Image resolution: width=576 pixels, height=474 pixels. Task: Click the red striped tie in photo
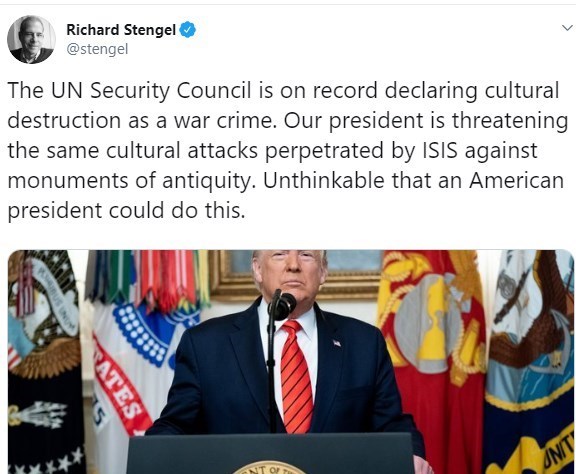coord(296,376)
